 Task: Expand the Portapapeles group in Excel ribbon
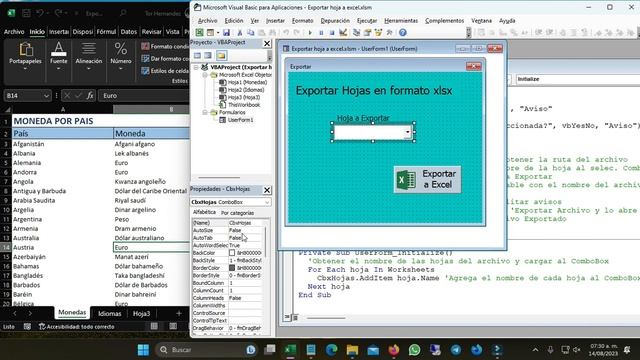point(25,69)
